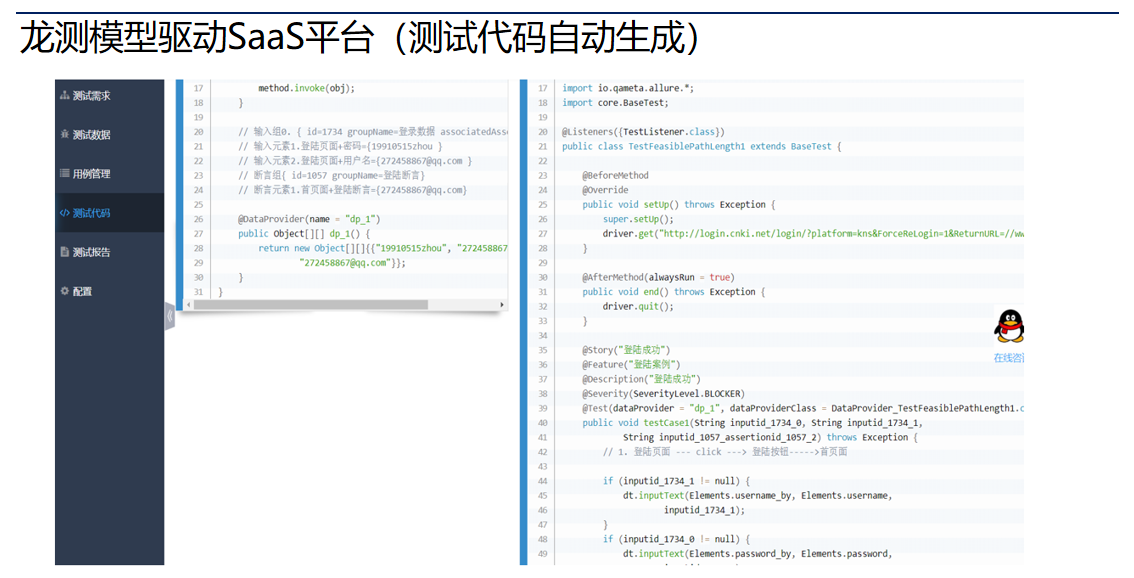Click comment "1. 登陆页面 --- click" line
Image resolution: width=1134 pixels, height=578 pixels.
(725, 451)
